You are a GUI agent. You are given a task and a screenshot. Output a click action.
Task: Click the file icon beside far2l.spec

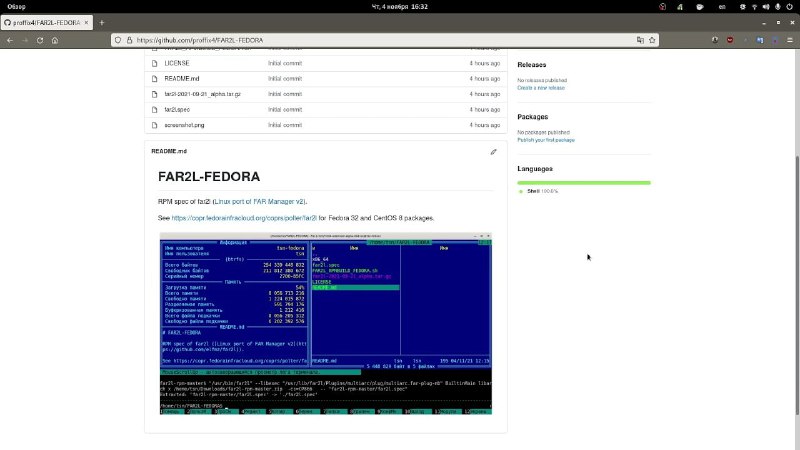[155, 109]
